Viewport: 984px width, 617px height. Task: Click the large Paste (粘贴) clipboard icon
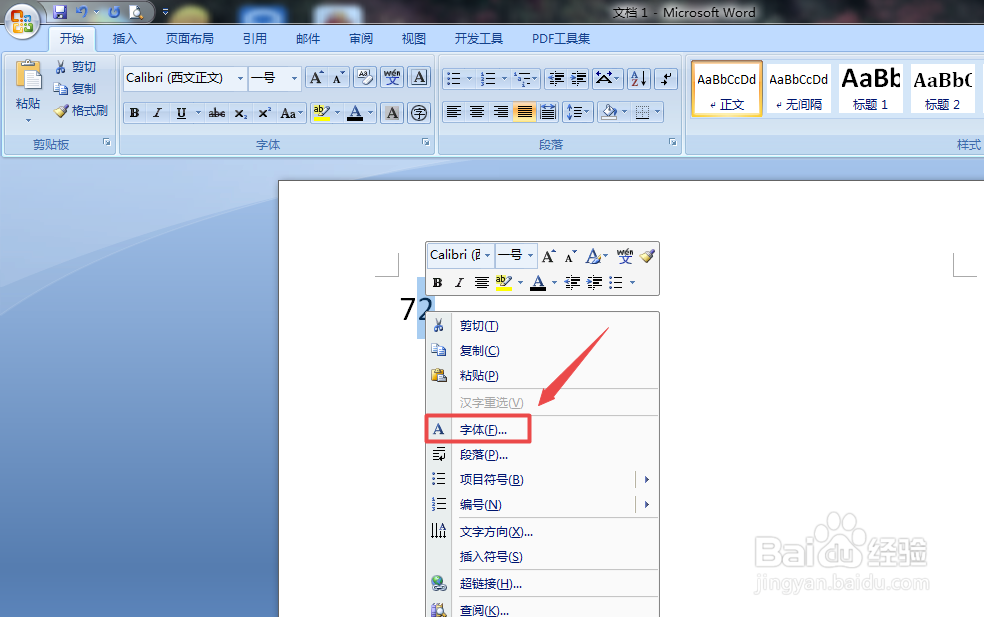[28, 77]
